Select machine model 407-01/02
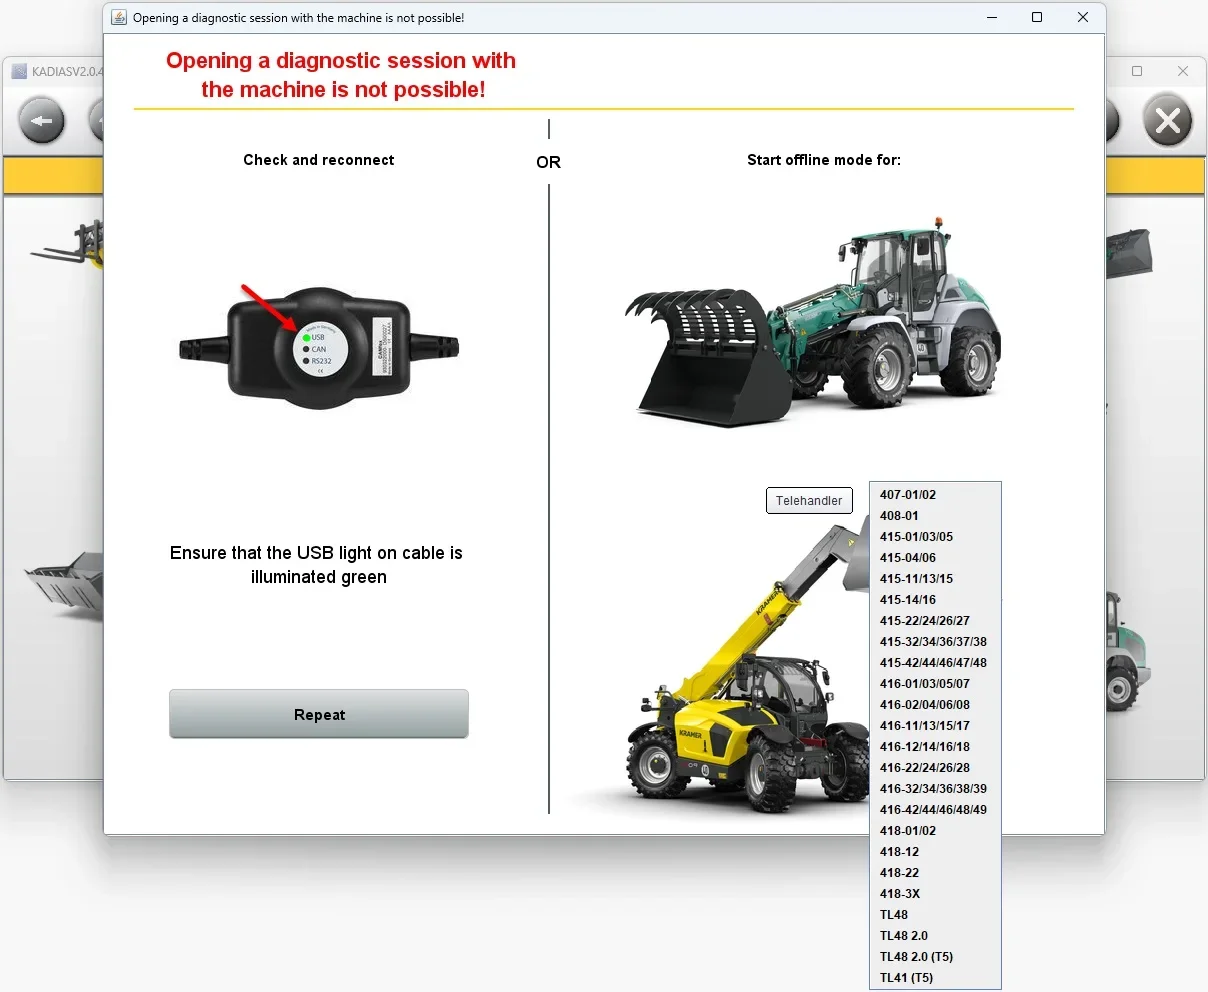Image resolution: width=1208 pixels, height=992 pixels. pyautogui.click(x=907, y=494)
